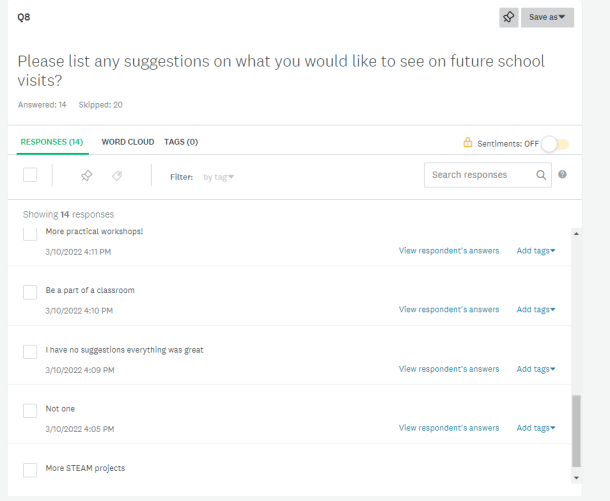View respondent's answers for 'I have no suggestions' response

[448, 369]
